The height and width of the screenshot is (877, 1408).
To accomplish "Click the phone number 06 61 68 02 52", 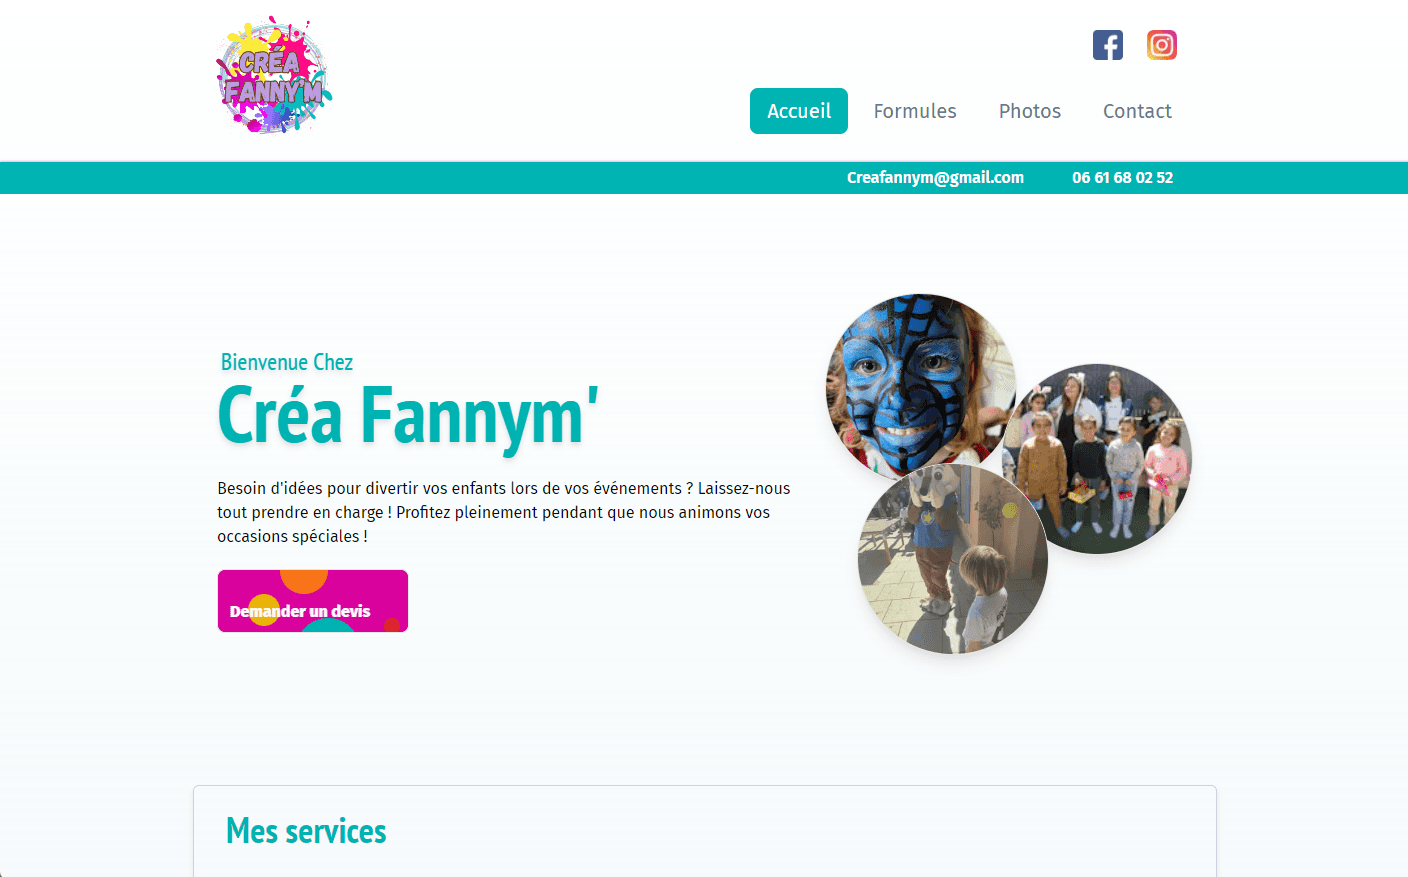I will (1122, 177).
